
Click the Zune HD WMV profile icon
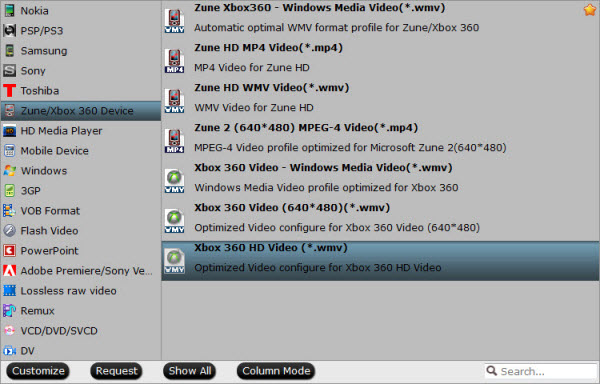(174, 101)
